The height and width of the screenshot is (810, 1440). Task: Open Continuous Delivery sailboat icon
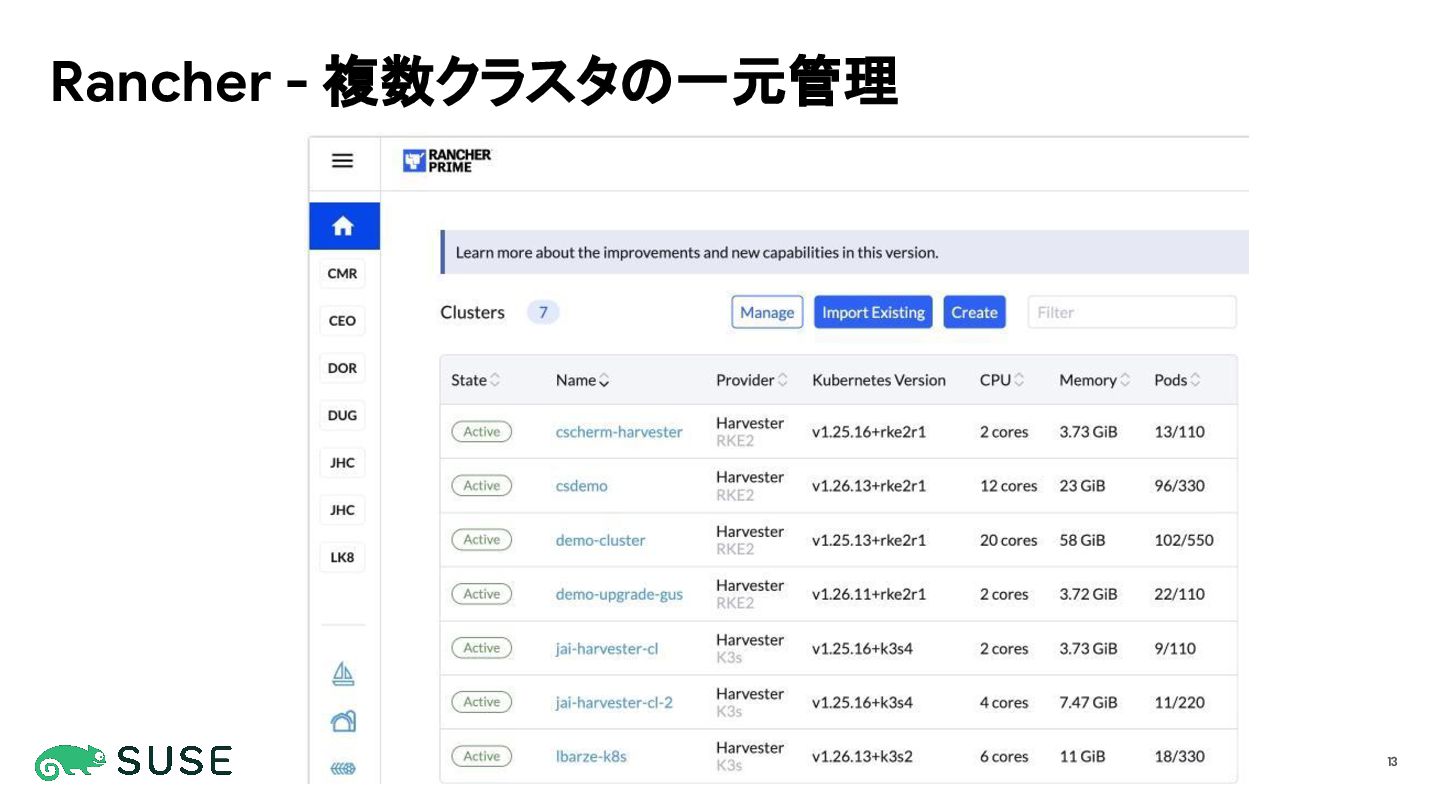point(343,674)
